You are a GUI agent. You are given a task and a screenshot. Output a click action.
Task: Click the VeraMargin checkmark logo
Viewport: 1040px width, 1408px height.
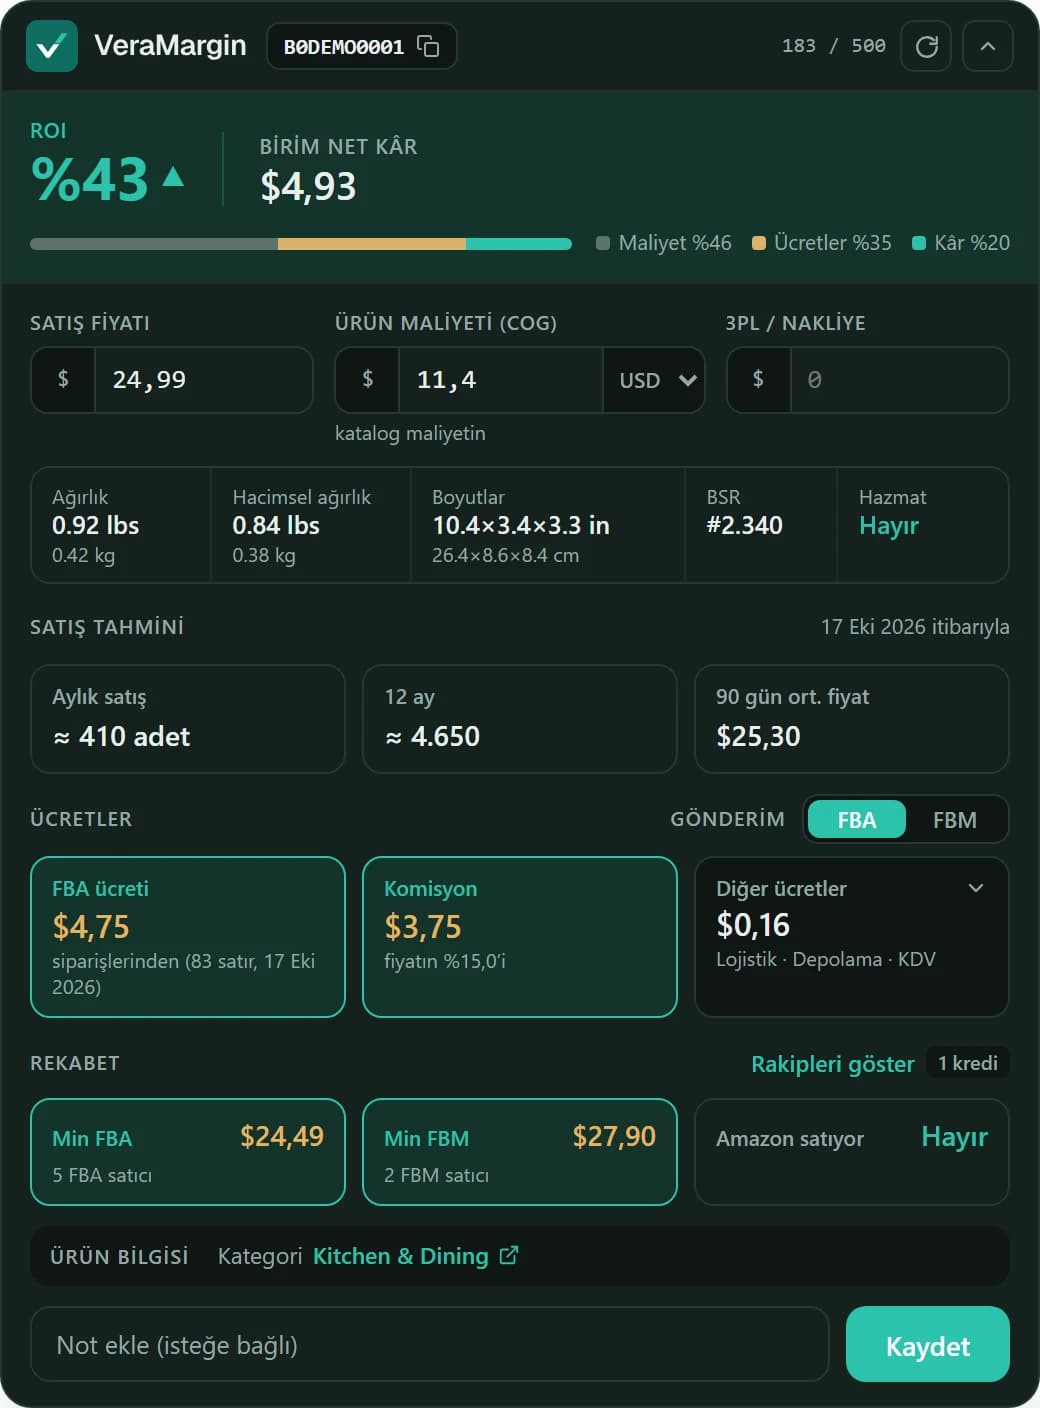click(52, 46)
